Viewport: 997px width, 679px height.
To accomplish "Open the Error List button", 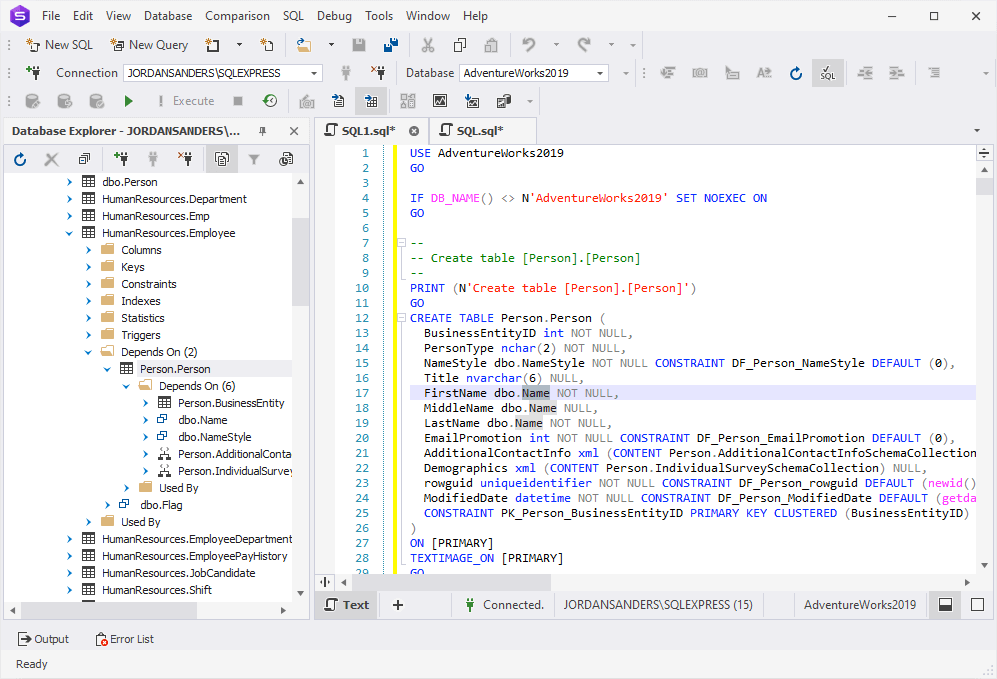I will pos(125,639).
